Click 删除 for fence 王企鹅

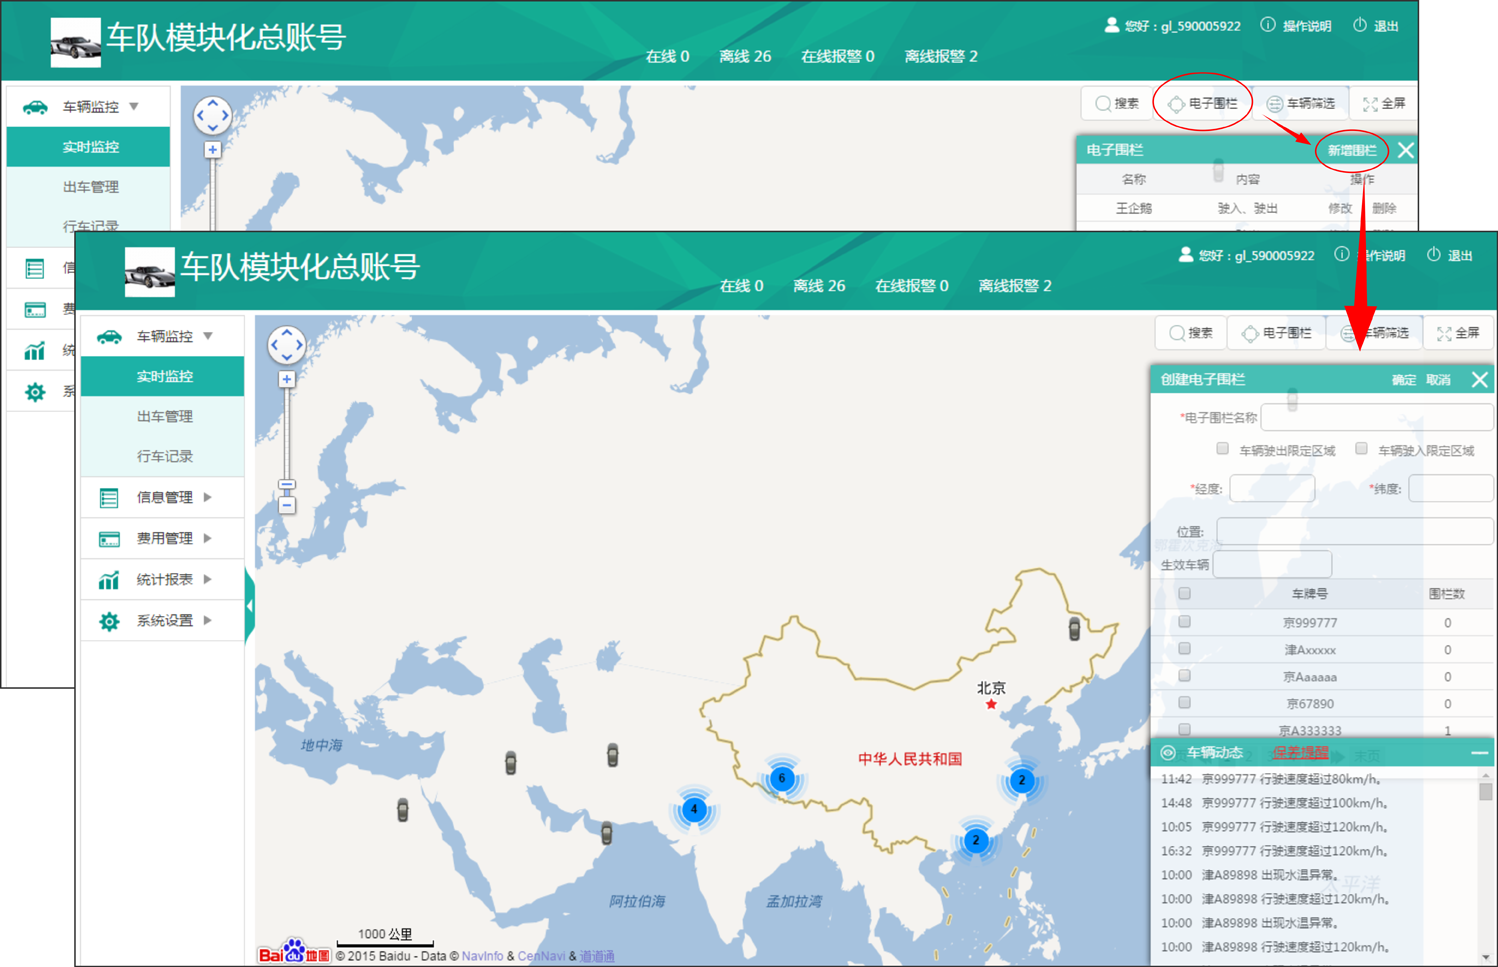[x=1384, y=208]
